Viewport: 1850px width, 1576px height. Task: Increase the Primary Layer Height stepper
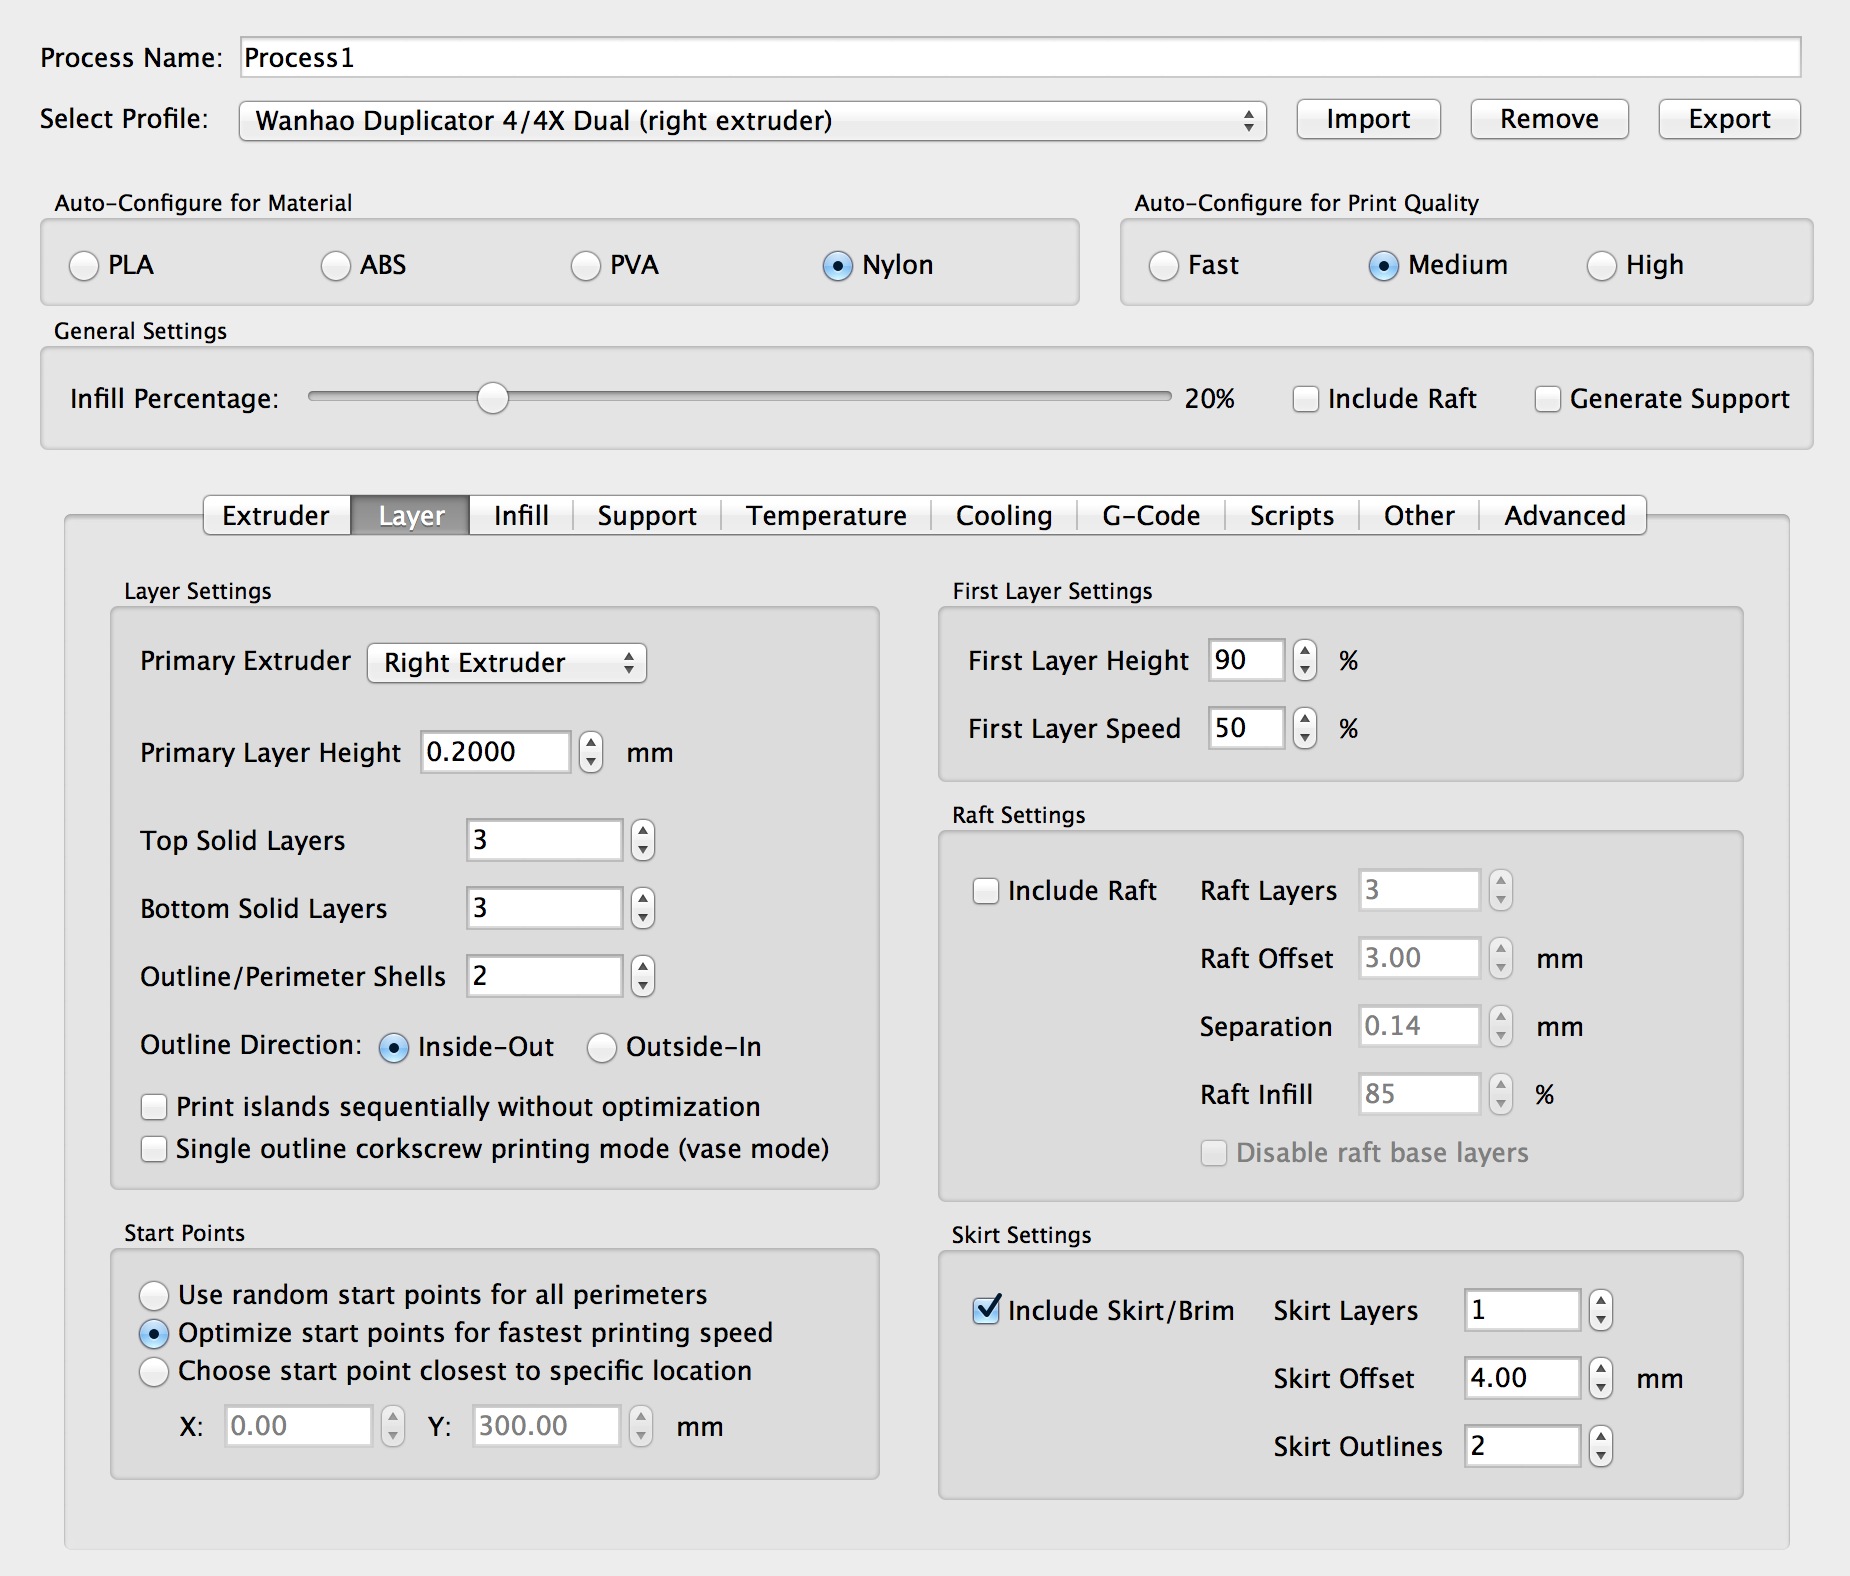tap(591, 743)
